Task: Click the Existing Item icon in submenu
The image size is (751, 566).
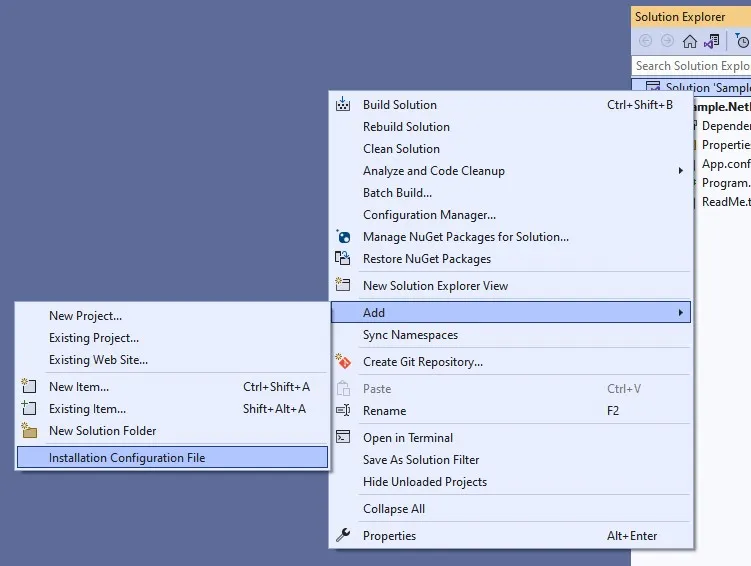Action: (29, 408)
